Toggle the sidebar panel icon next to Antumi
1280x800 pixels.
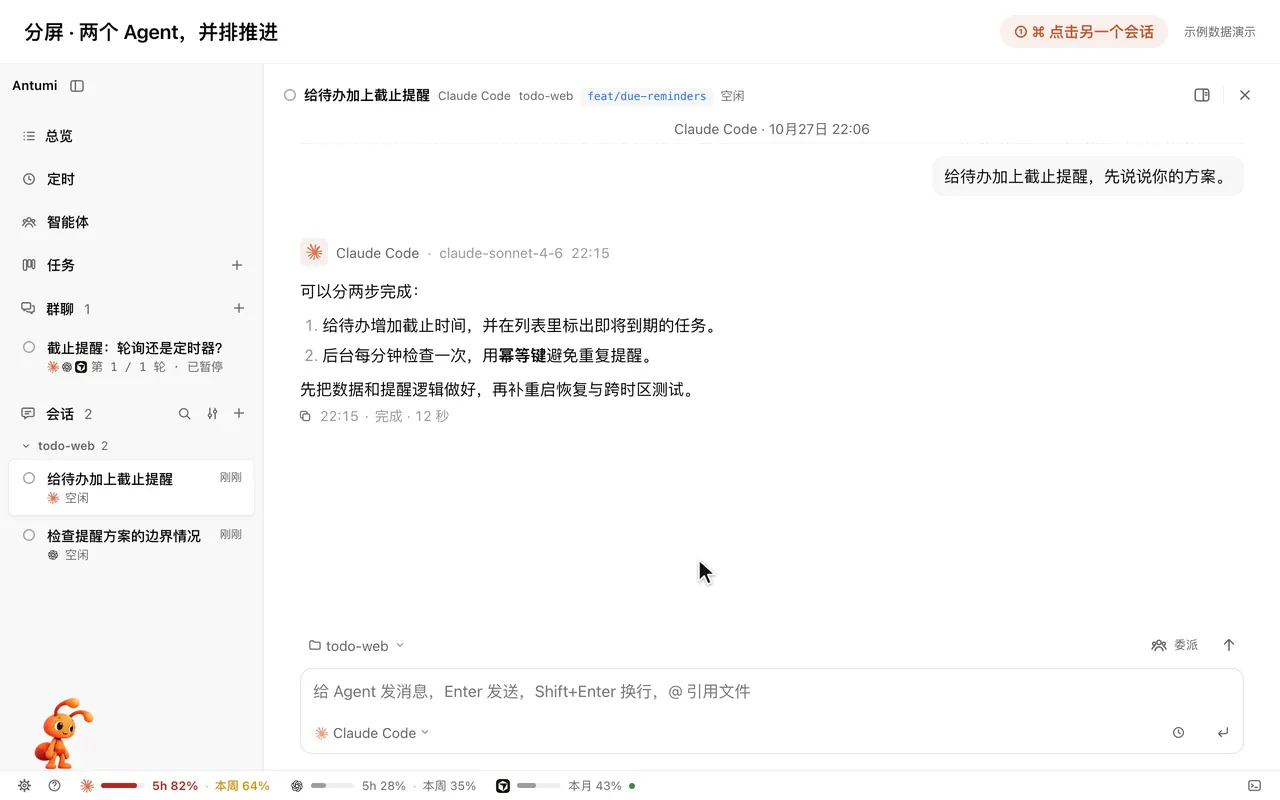[x=77, y=86]
